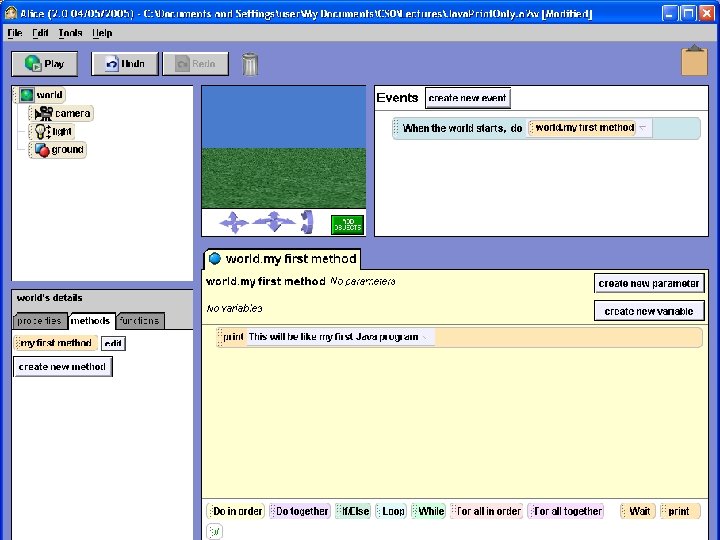The image size is (720, 540).
Task: Click the Alice title bar icon
Action: (11, 13)
